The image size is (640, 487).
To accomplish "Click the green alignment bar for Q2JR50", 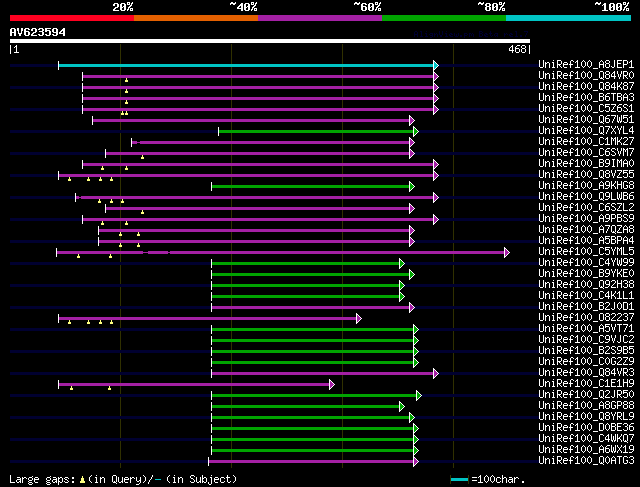I will coord(314,396).
